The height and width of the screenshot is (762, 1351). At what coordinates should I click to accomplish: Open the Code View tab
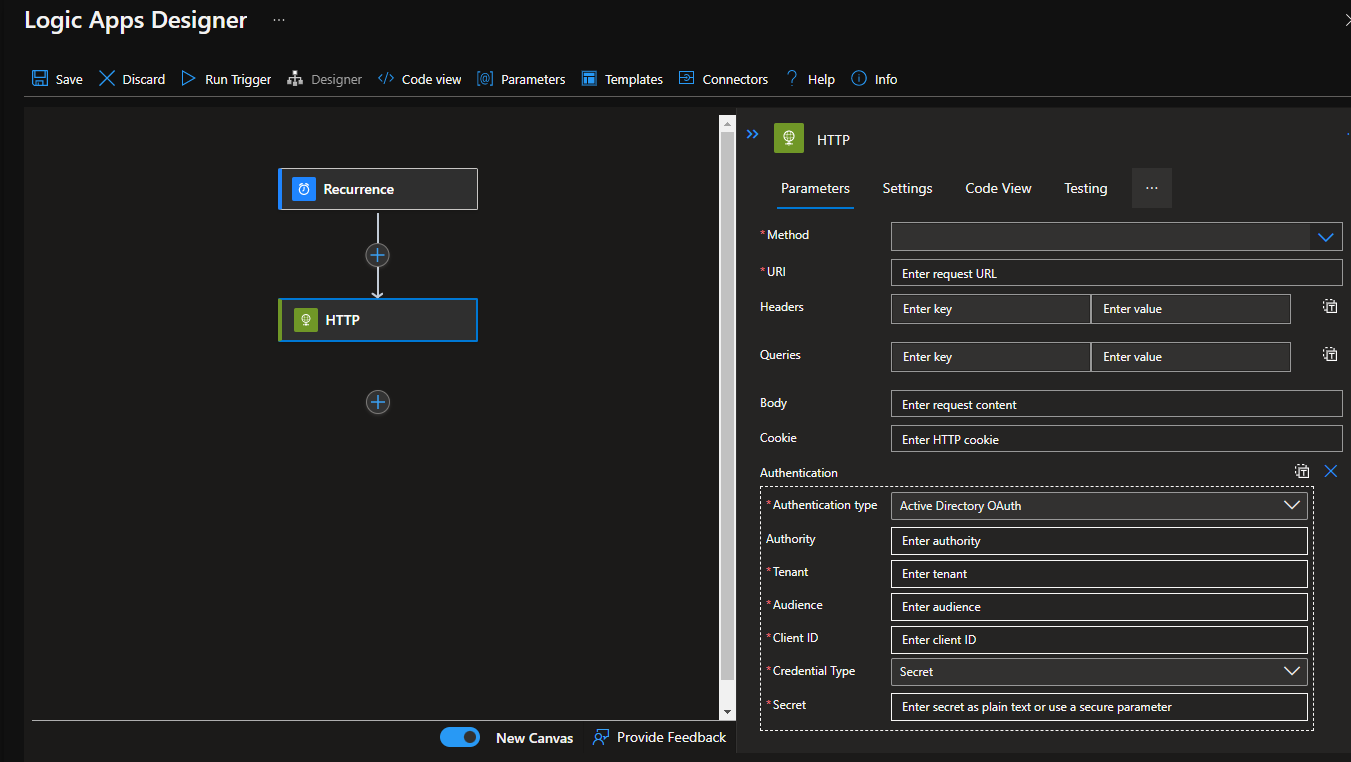[998, 188]
